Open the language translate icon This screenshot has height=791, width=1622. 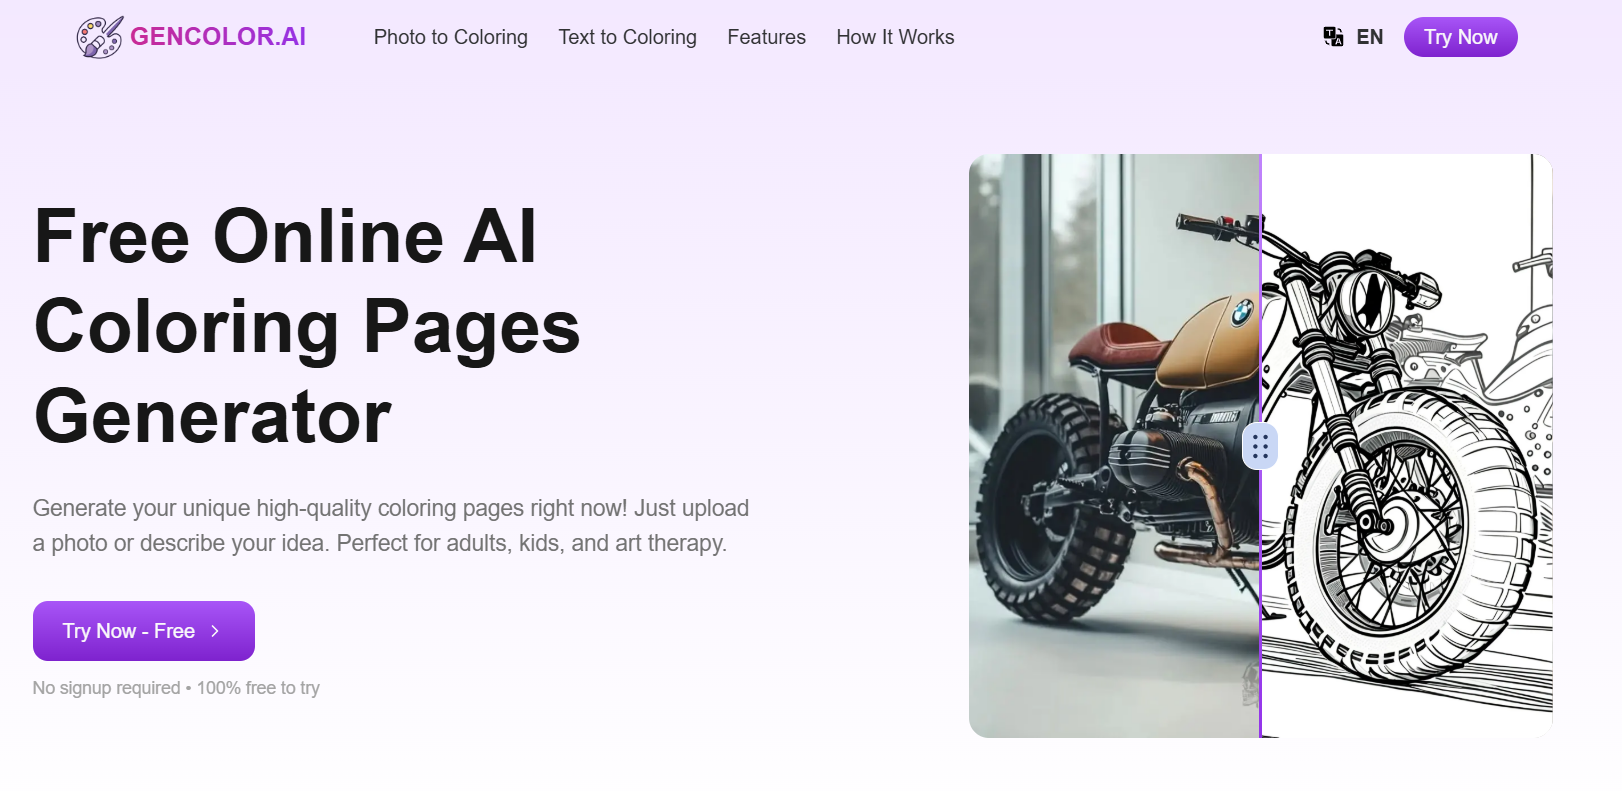point(1333,37)
